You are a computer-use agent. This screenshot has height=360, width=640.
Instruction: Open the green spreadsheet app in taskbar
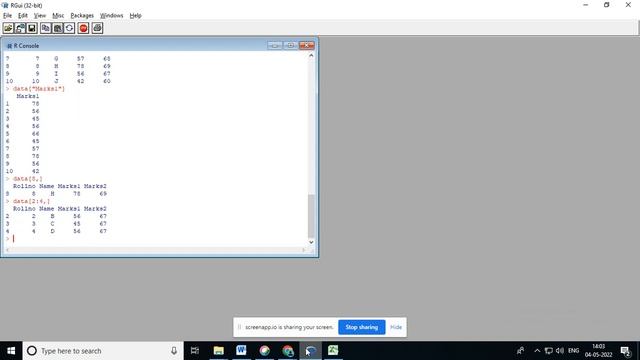[x=333, y=351]
